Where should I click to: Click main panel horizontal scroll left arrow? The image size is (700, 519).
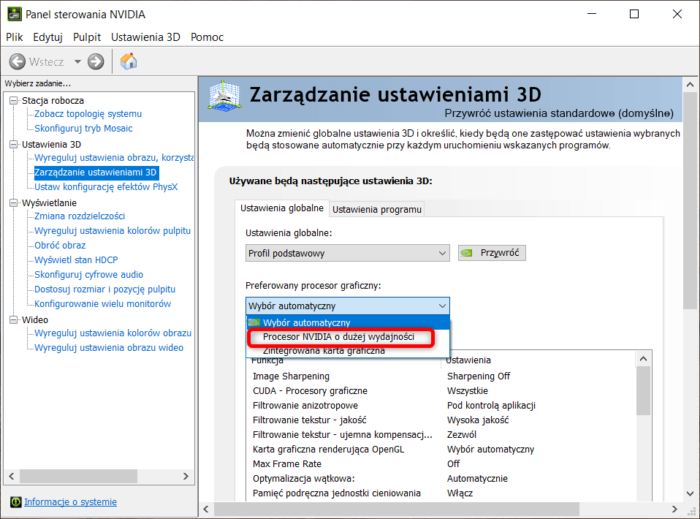click(x=206, y=509)
